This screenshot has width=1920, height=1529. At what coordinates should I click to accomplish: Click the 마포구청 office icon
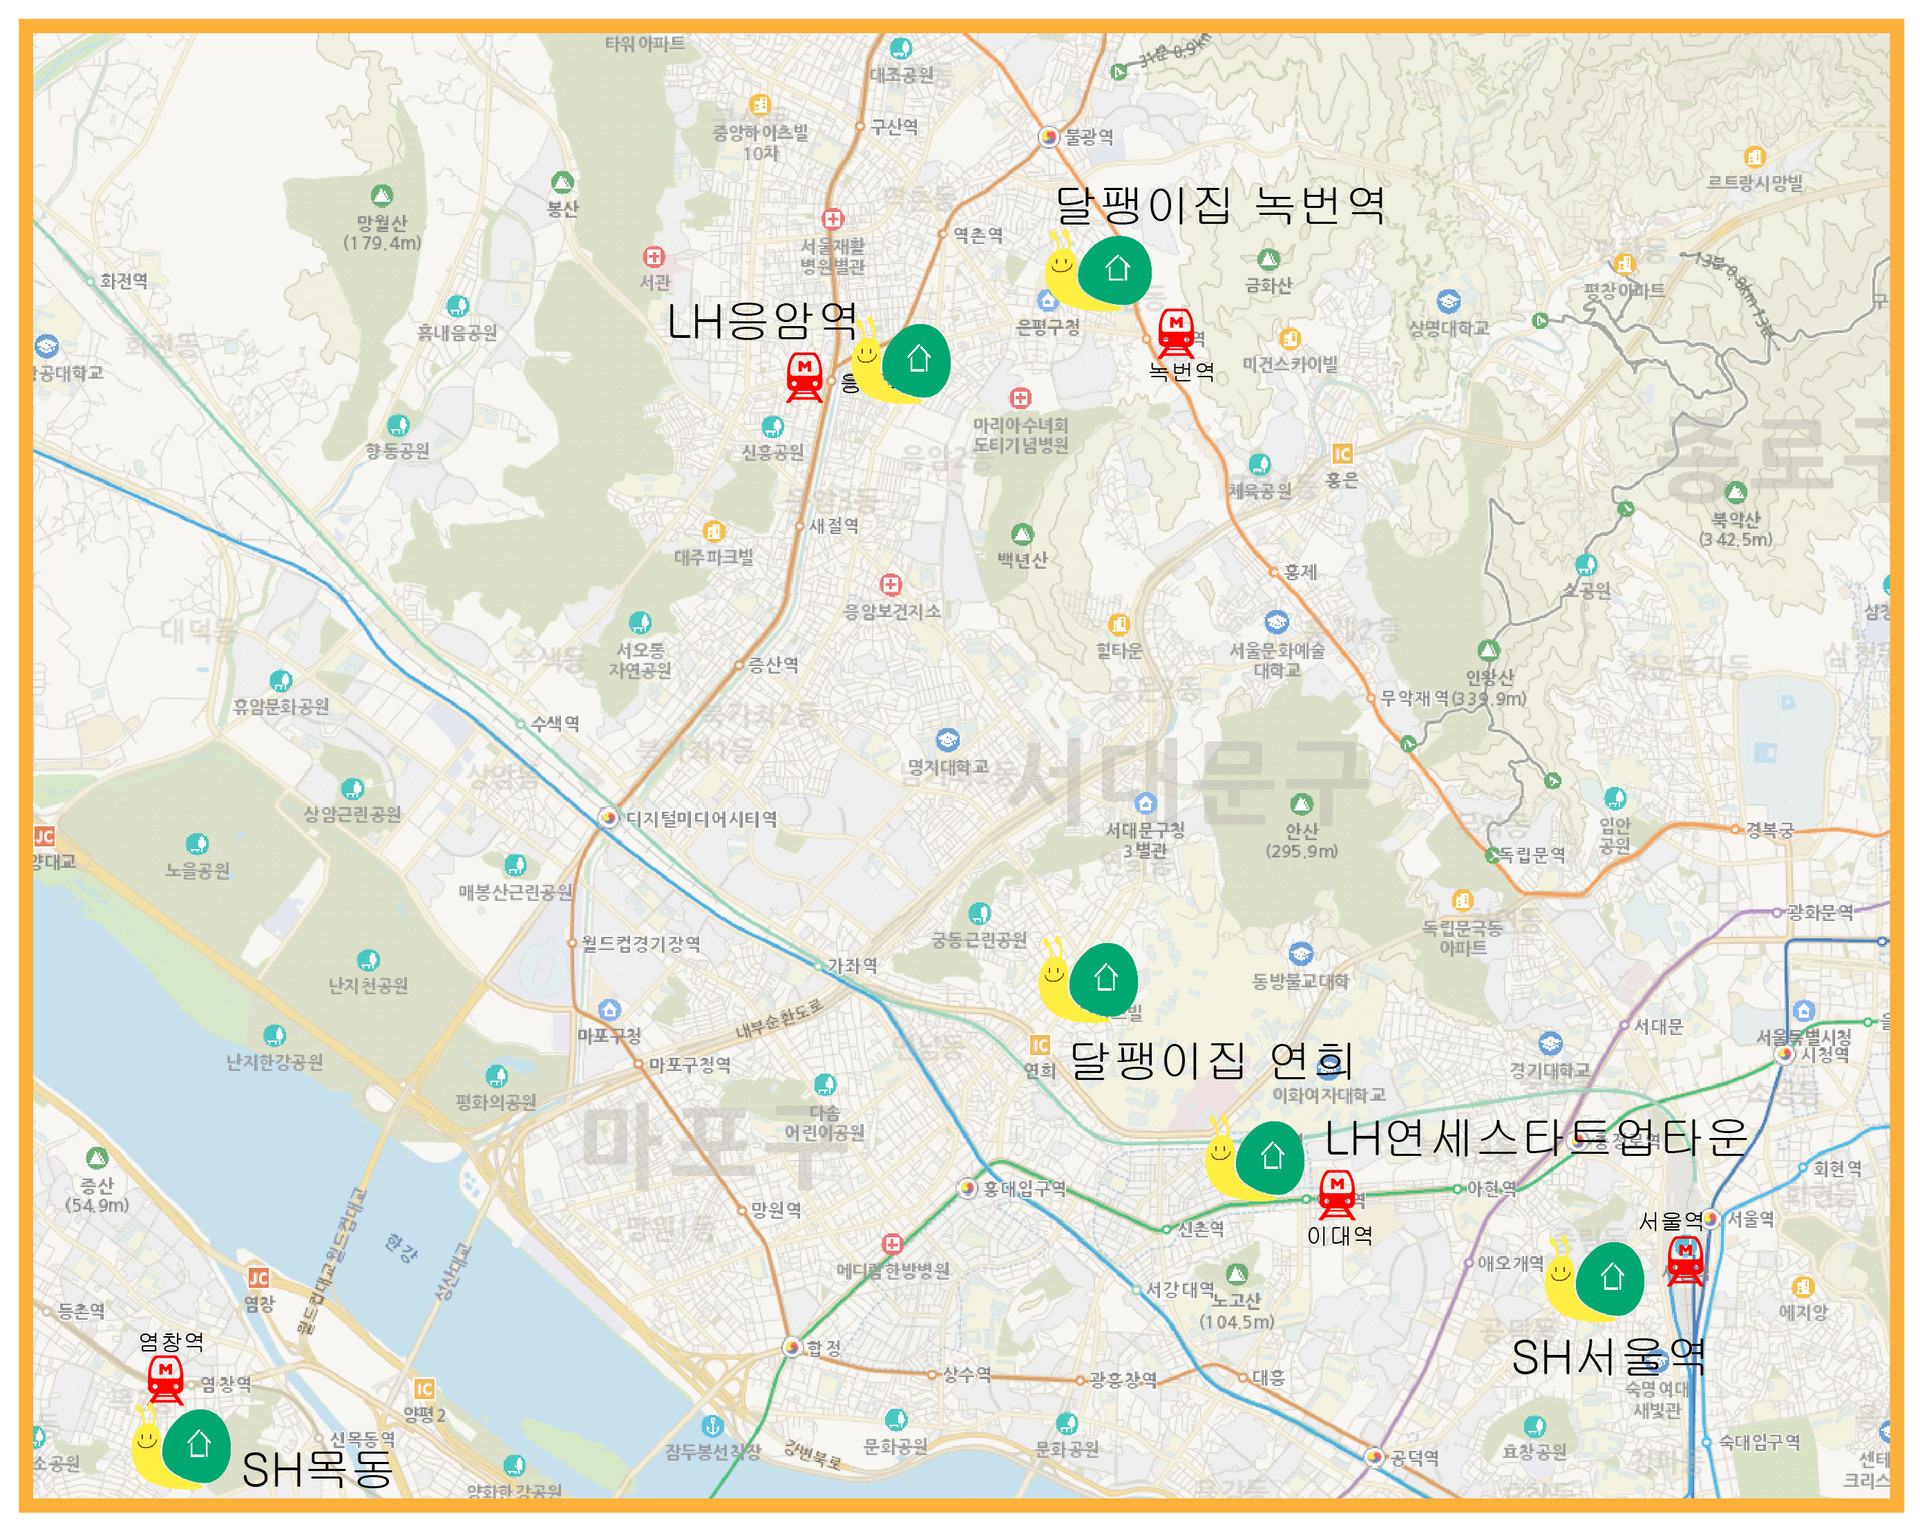pos(609,1010)
